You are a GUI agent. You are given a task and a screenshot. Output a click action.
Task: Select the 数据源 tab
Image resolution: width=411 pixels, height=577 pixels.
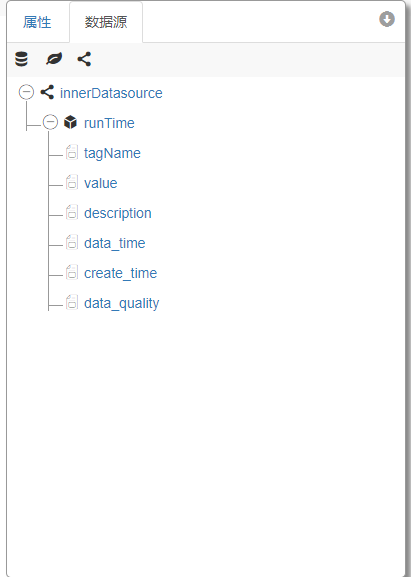[106, 22]
